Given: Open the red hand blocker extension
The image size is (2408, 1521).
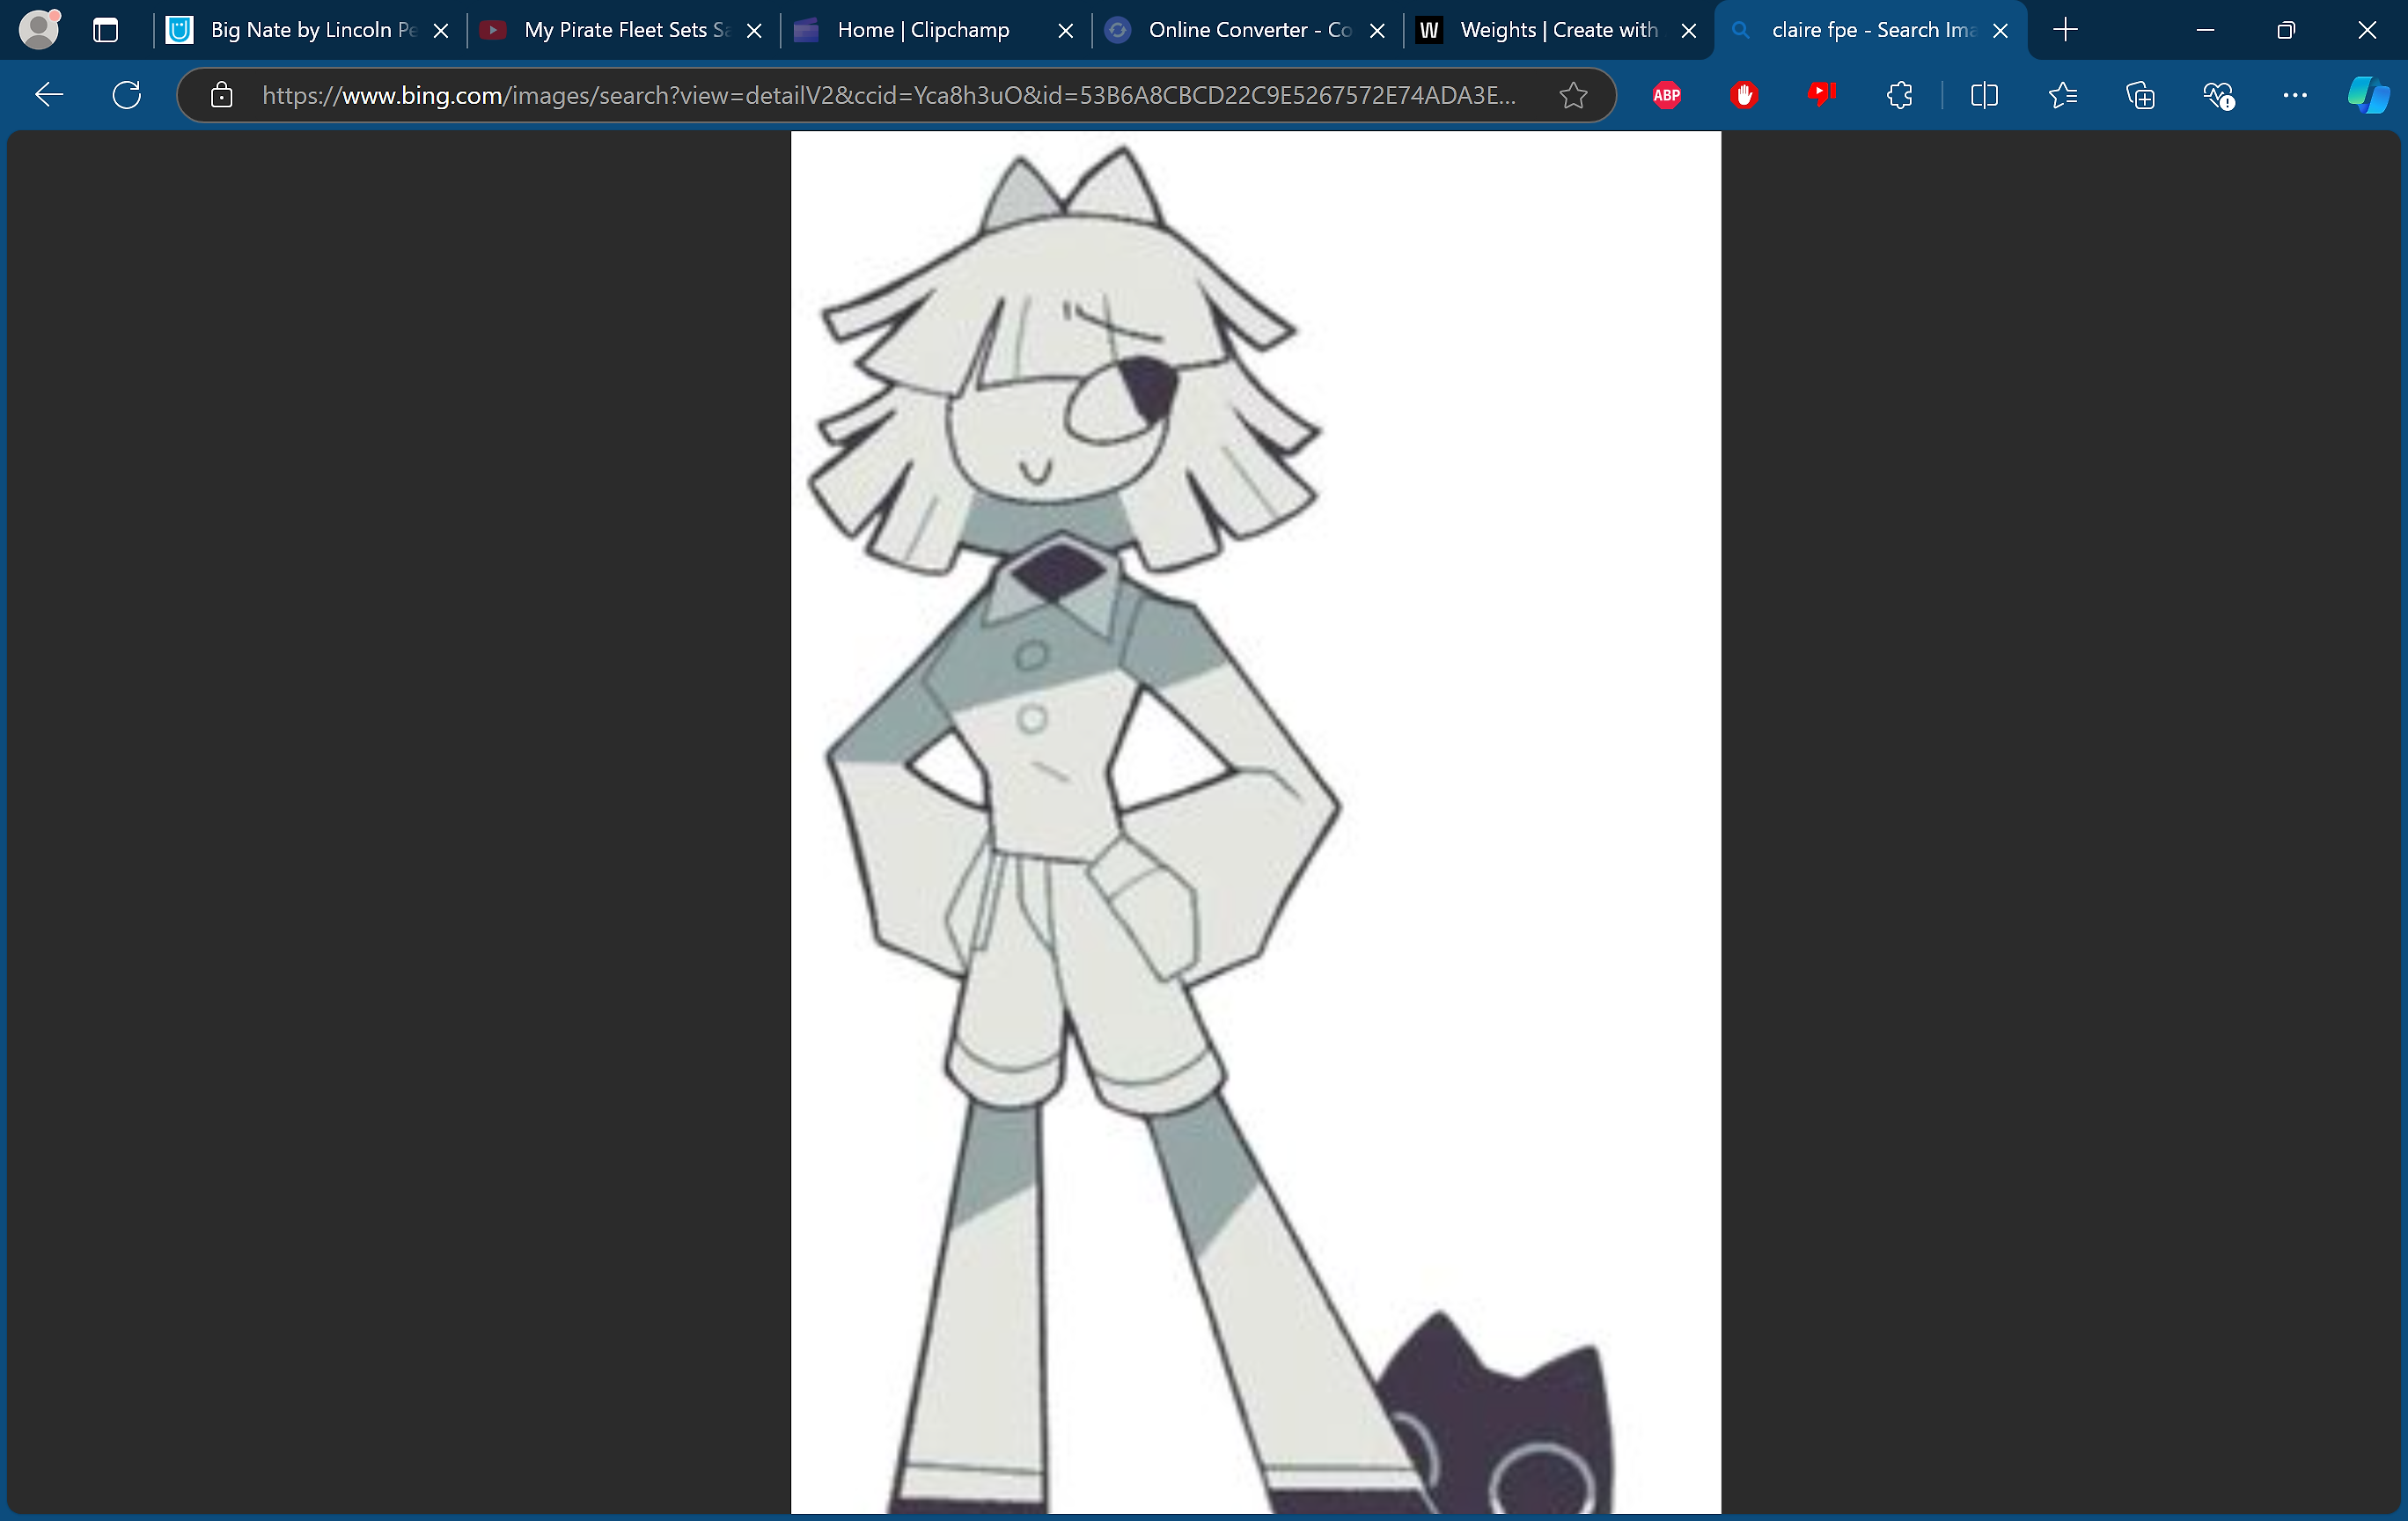Looking at the screenshot, I should [1744, 95].
